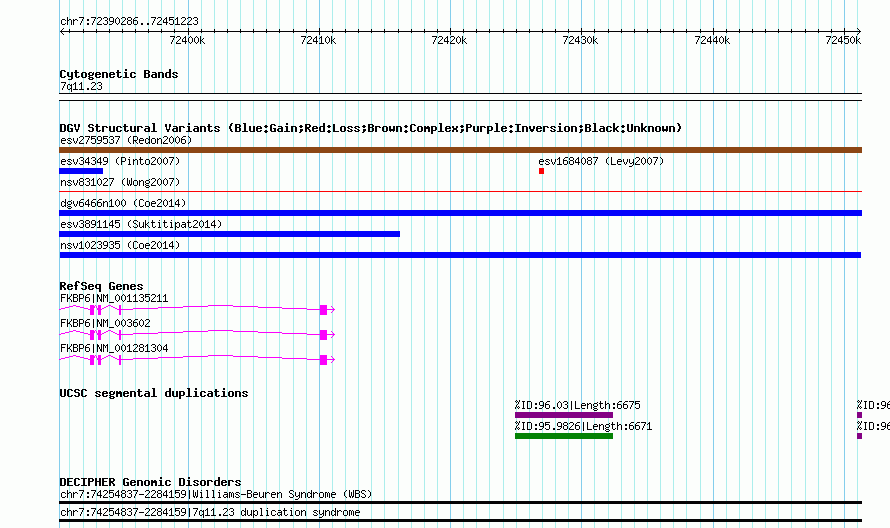The image size is (890, 528).
Task: Click the esv34349 (Pinto2007) label
Action: click(120, 161)
